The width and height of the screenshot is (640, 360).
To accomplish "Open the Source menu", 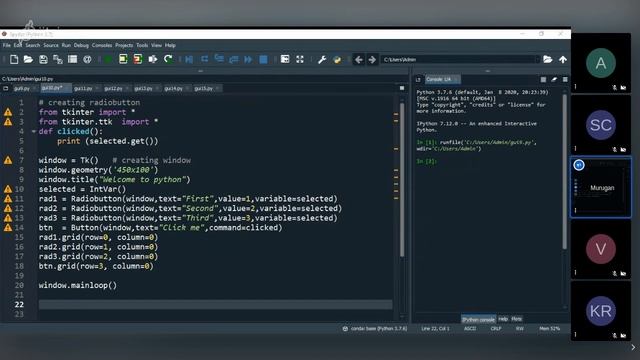I will pos(51,45).
